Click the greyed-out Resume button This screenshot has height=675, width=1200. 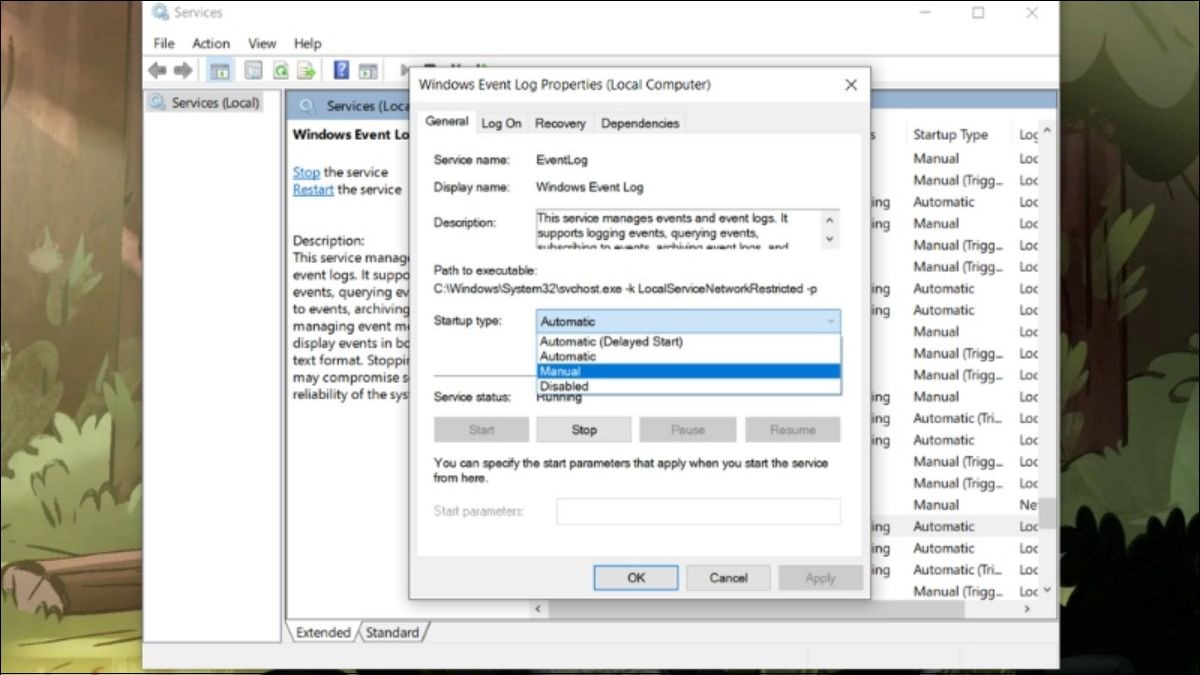pos(793,430)
